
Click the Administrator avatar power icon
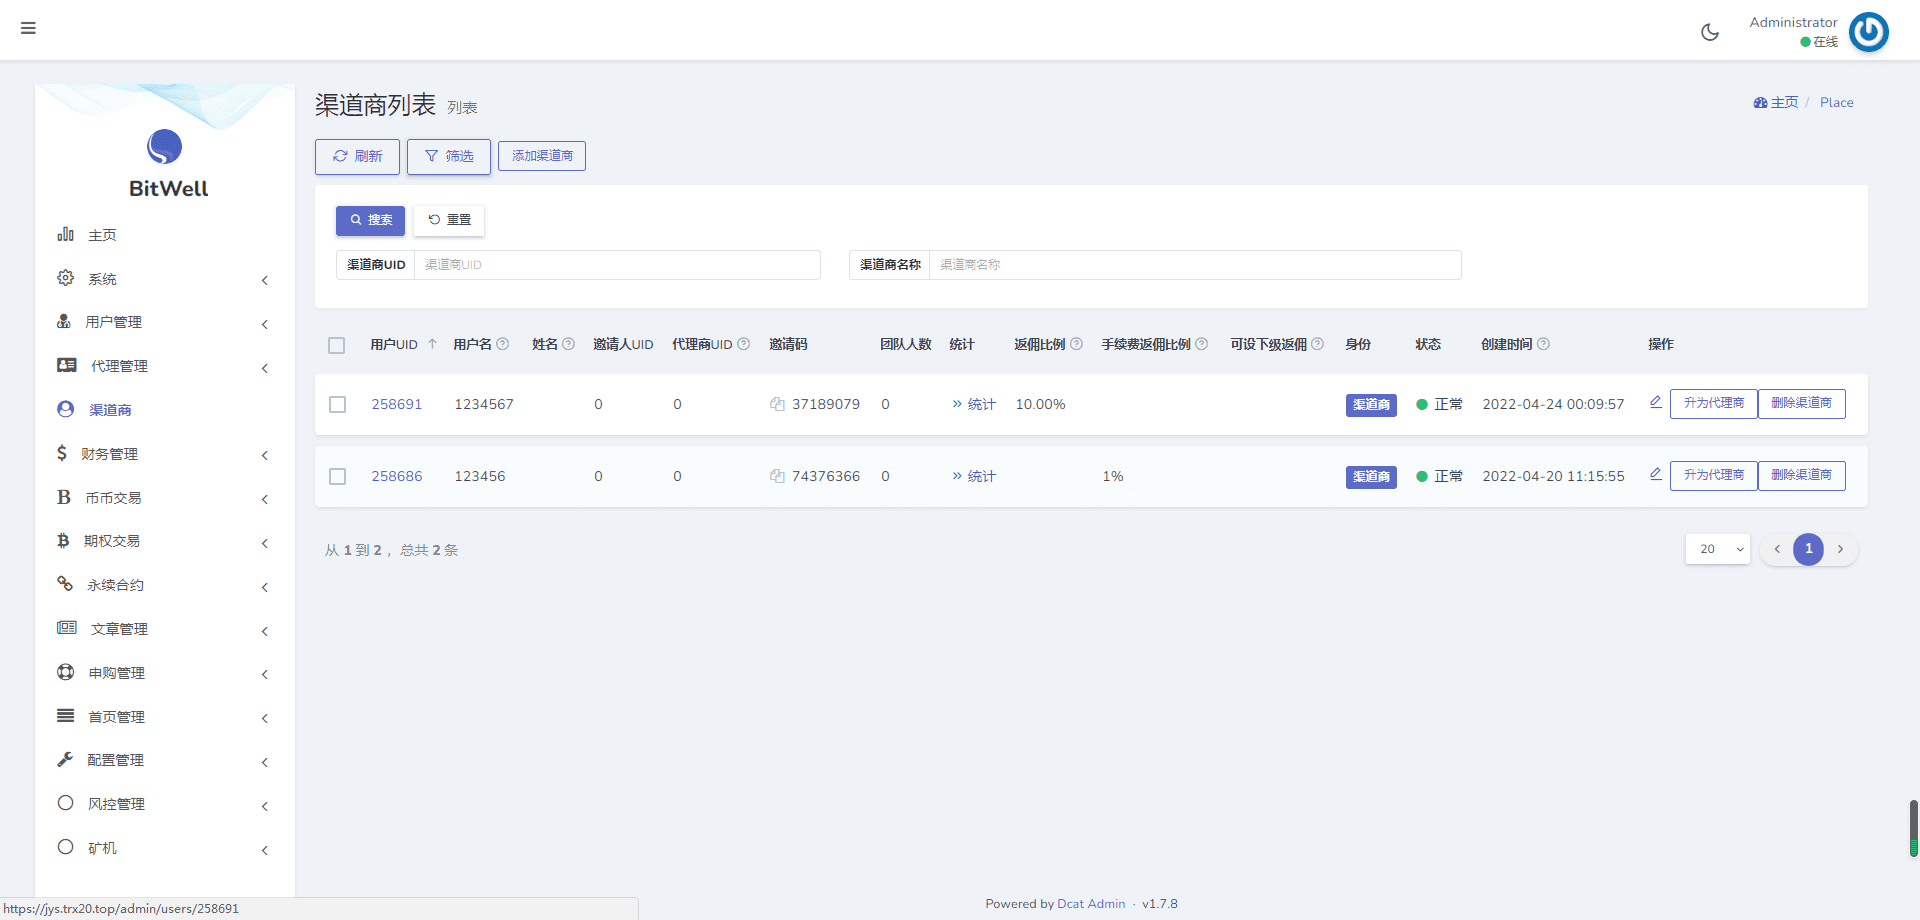pyautogui.click(x=1868, y=32)
